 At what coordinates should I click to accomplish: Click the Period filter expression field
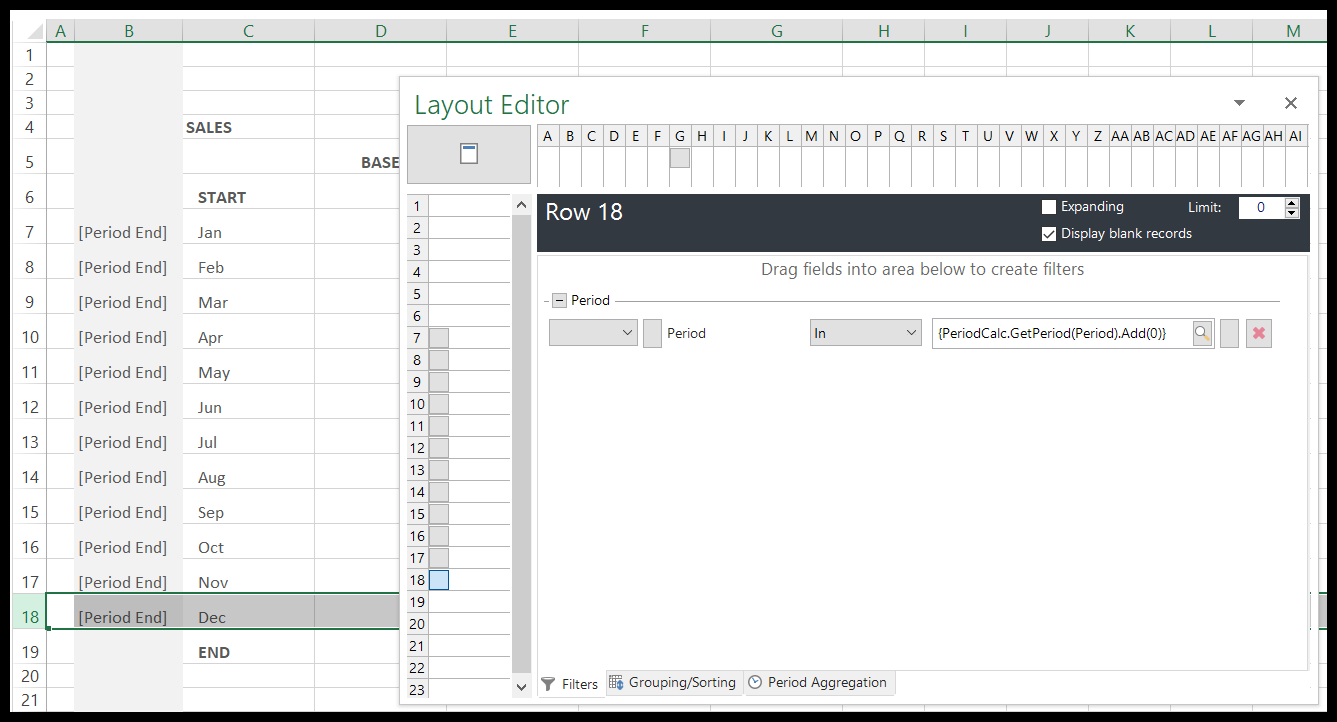pyautogui.click(x=1060, y=333)
